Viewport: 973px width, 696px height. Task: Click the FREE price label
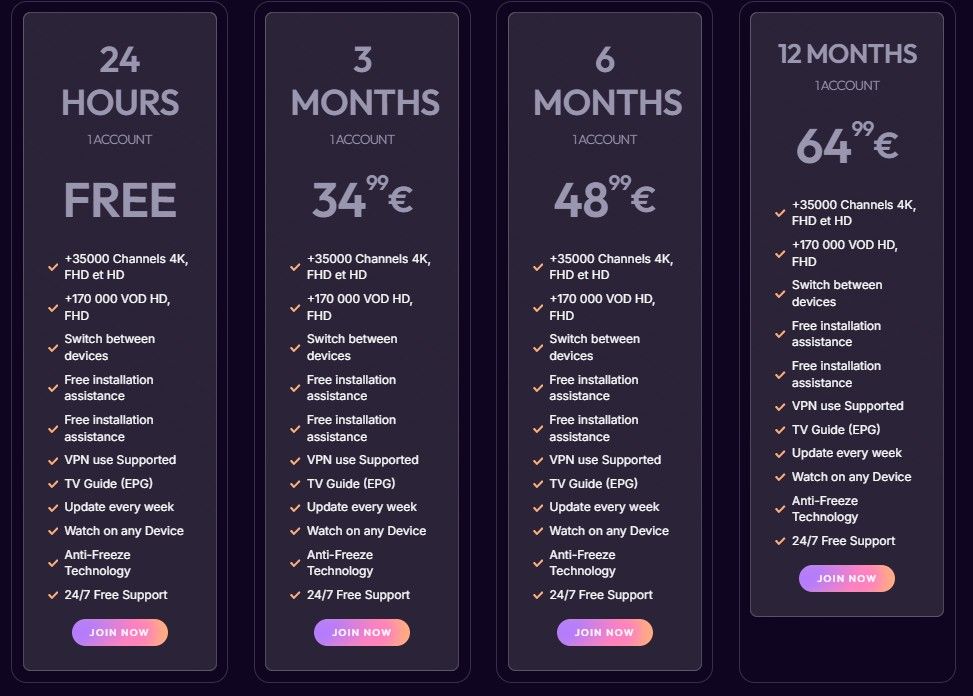pos(119,200)
